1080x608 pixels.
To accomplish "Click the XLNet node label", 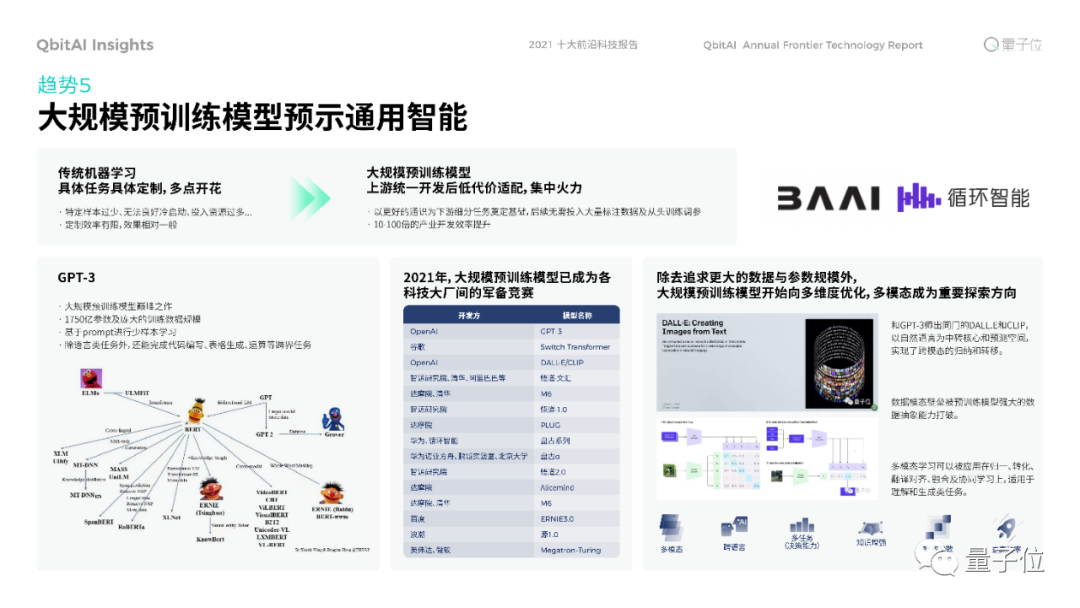I will 172,517.
